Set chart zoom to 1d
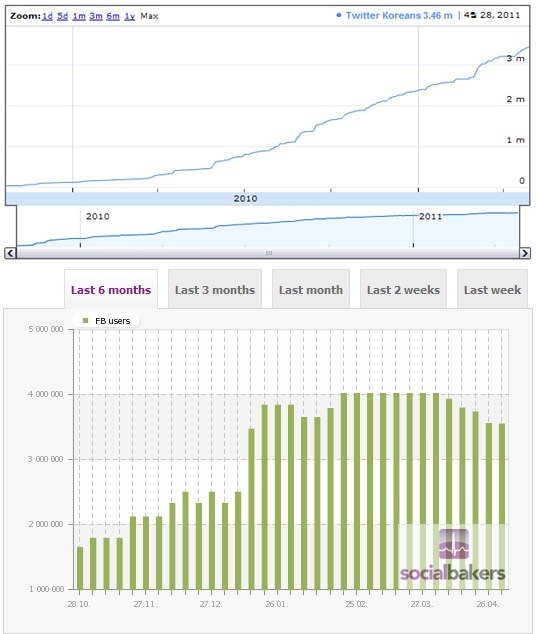Viewport: 536px width, 634px height. [x=47, y=16]
